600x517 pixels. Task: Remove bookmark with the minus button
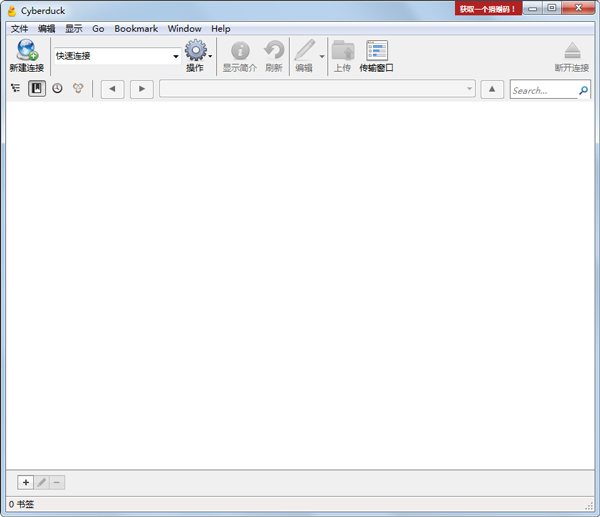[x=57, y=482]
